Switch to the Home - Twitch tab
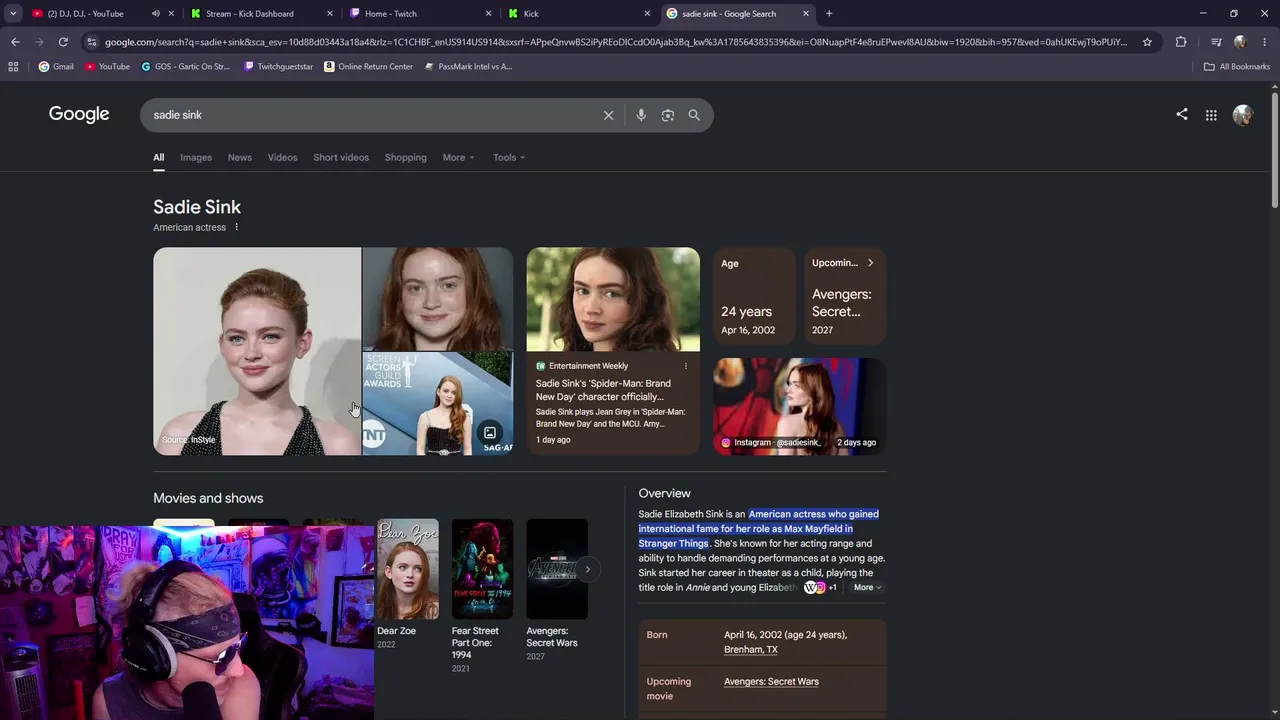The image size is (1280, 720). [418, 14]
